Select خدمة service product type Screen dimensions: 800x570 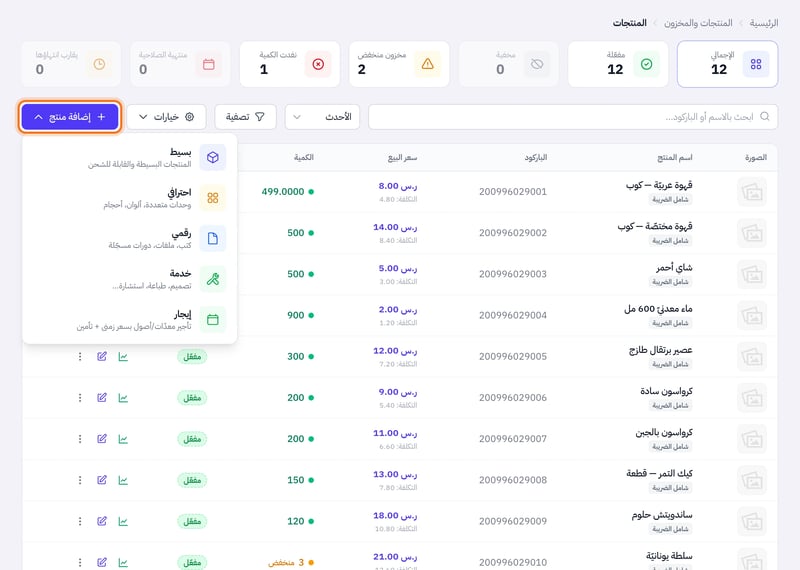130,279
